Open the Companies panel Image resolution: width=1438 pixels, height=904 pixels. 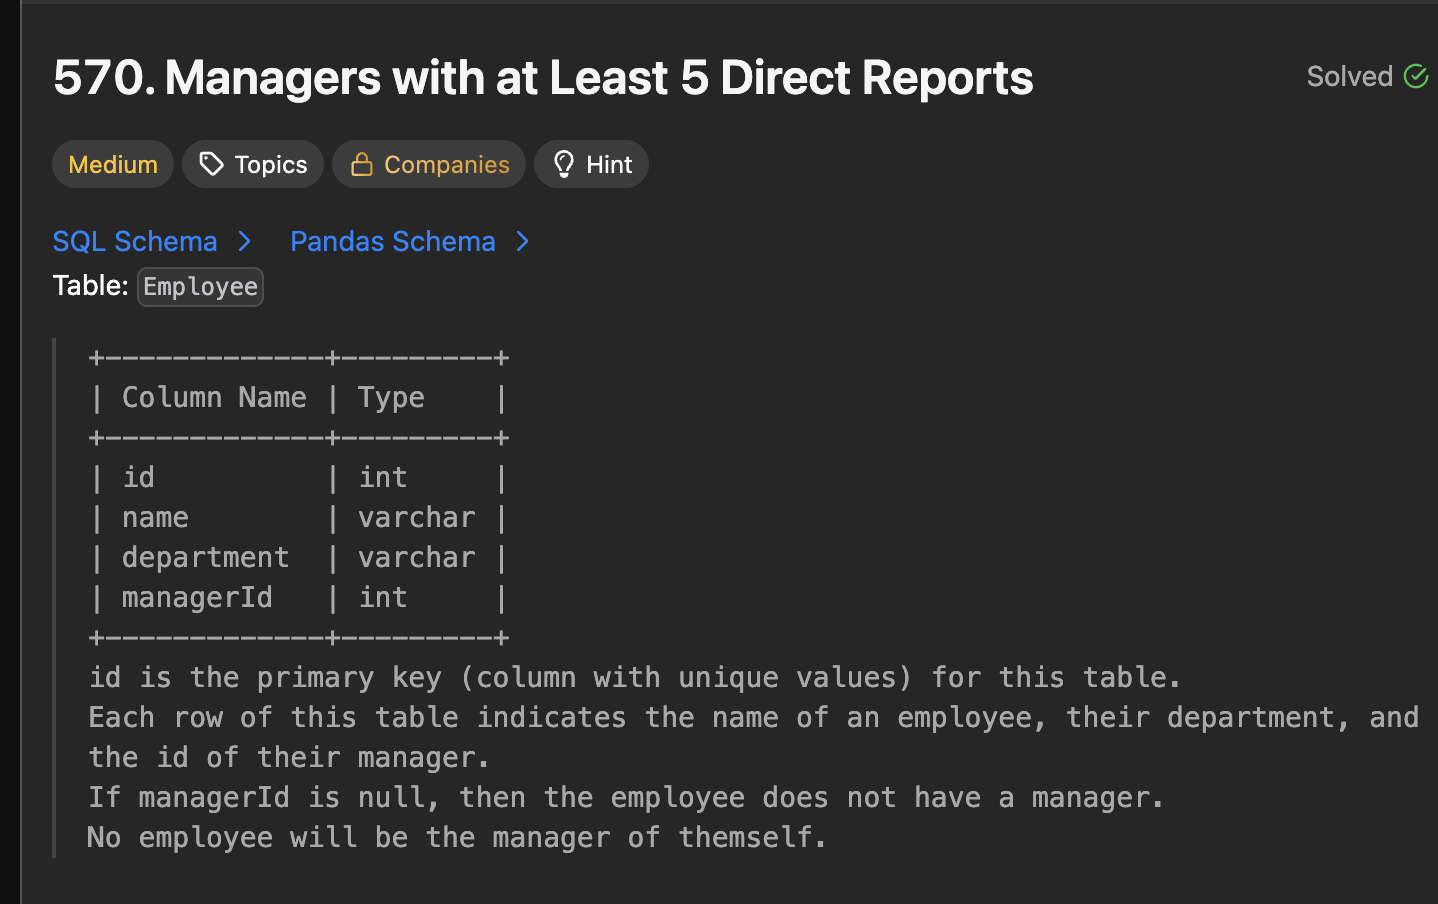click(428, 163)
